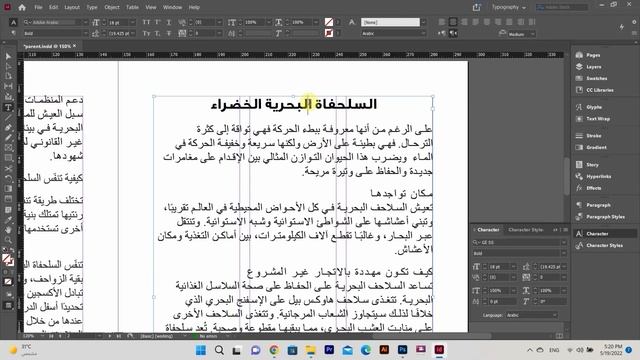Activate the Type tool in toolbox
This screenshot has width=640, height=360.
click(8, 108)
